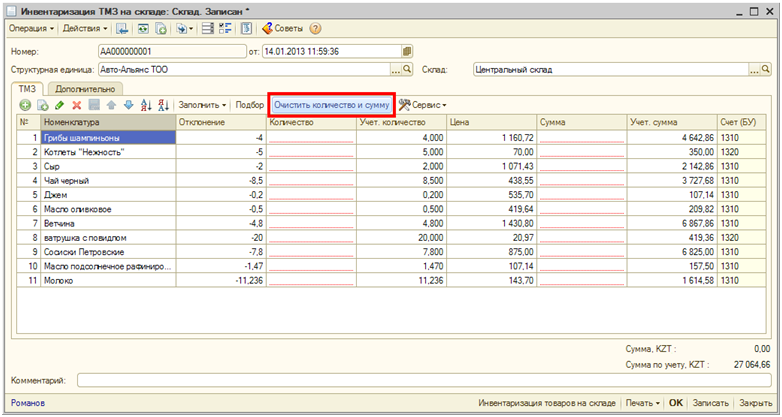Click the pencil Edit row icon
Screen dimensions: 782x417
click(59, 105)
